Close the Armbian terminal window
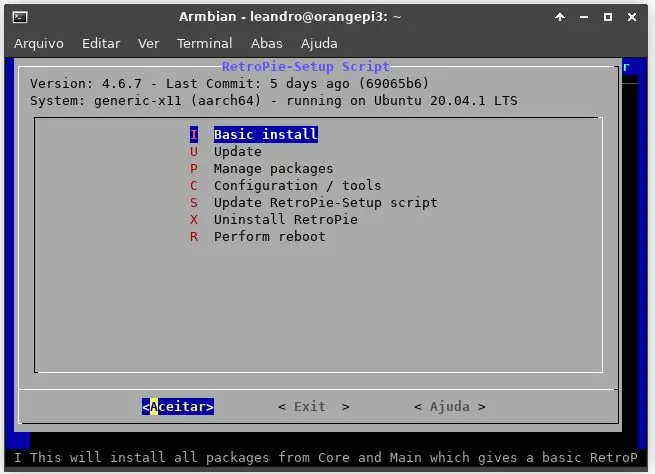Image resolution: width=655 pixels, height=474 pixels. [632, 17]
